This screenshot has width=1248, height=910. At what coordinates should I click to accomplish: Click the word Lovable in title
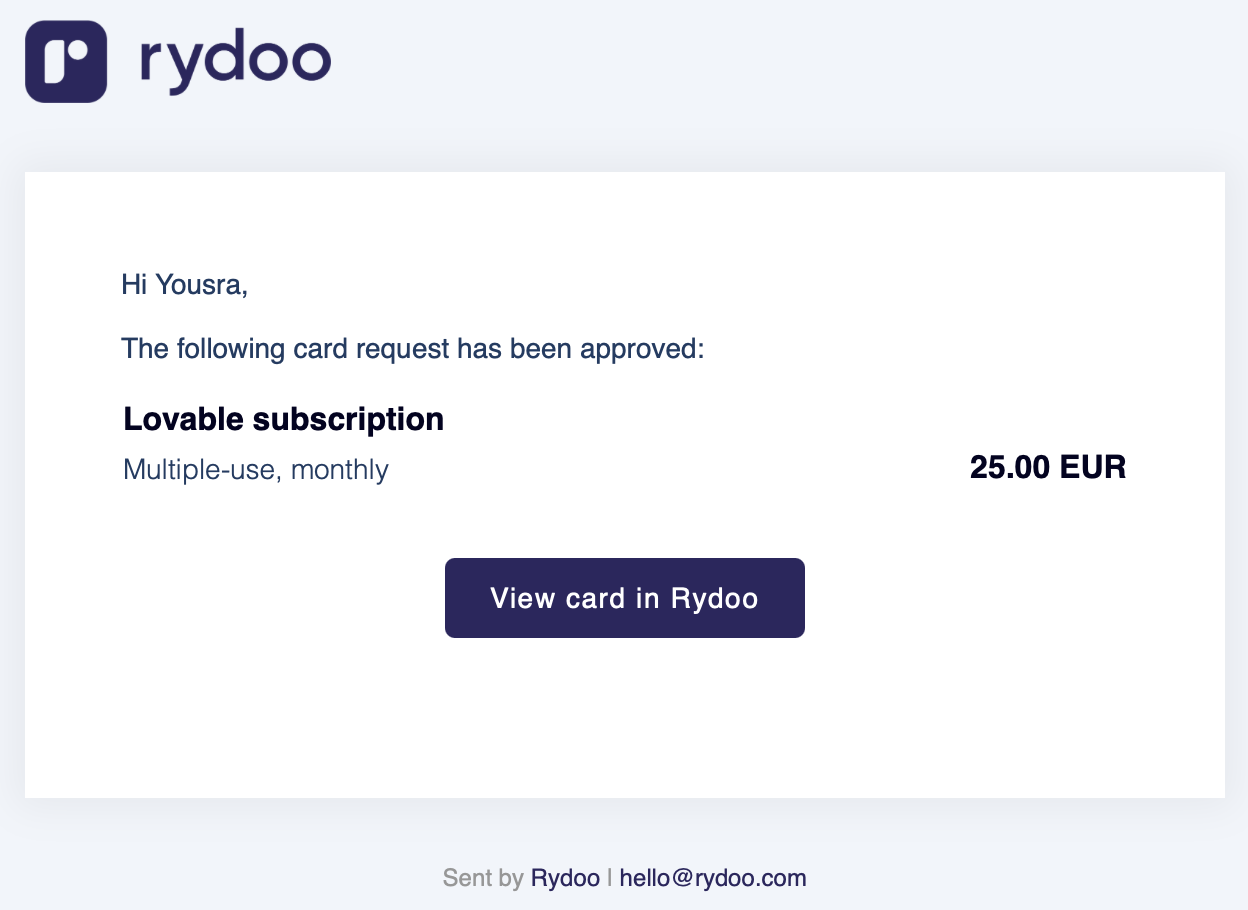tap(183, 419)
